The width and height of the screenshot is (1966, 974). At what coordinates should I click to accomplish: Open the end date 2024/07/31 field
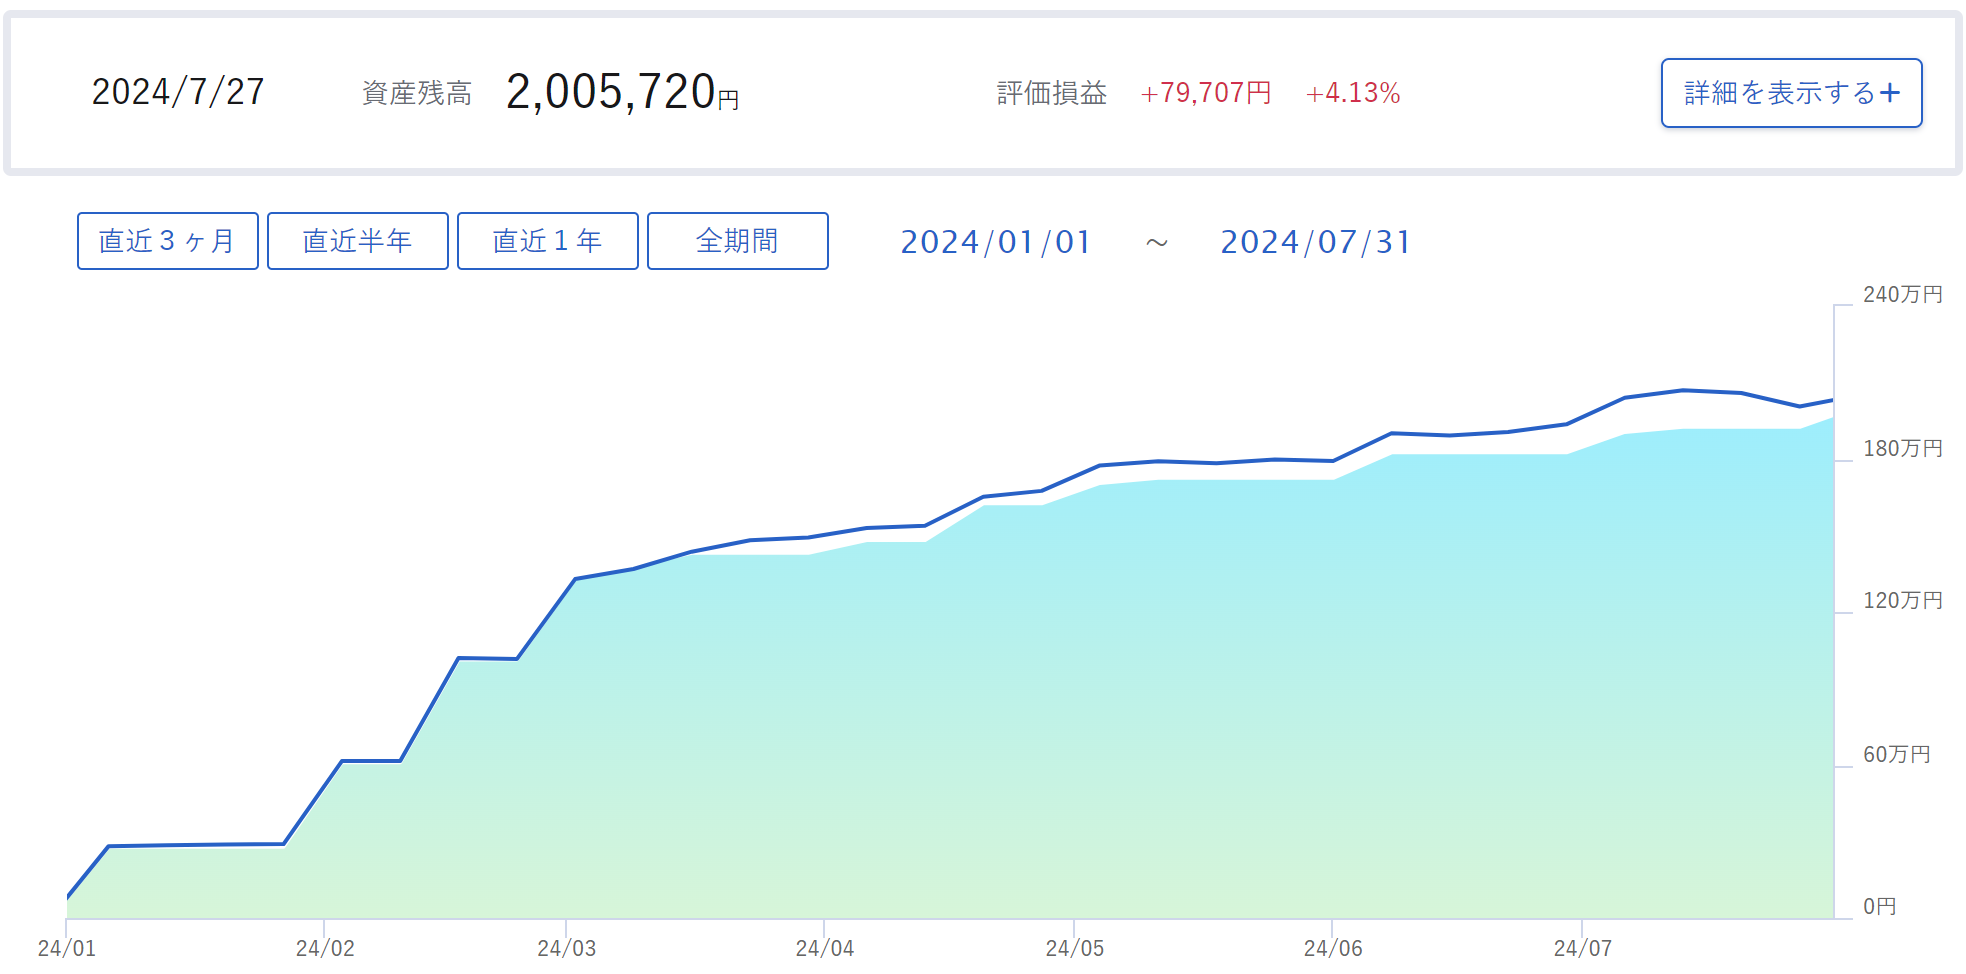tap(1315, 242)
